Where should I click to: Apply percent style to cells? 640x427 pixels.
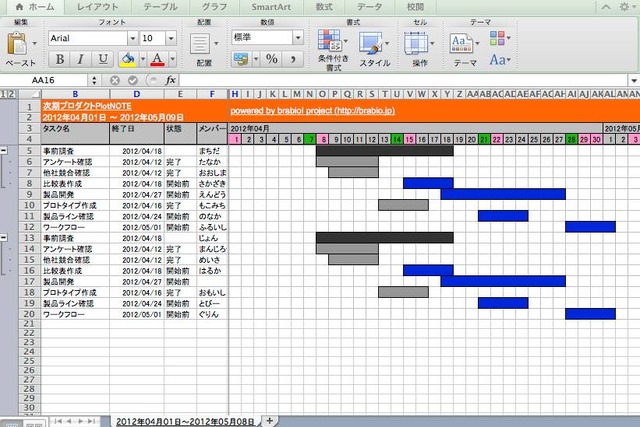271,59
